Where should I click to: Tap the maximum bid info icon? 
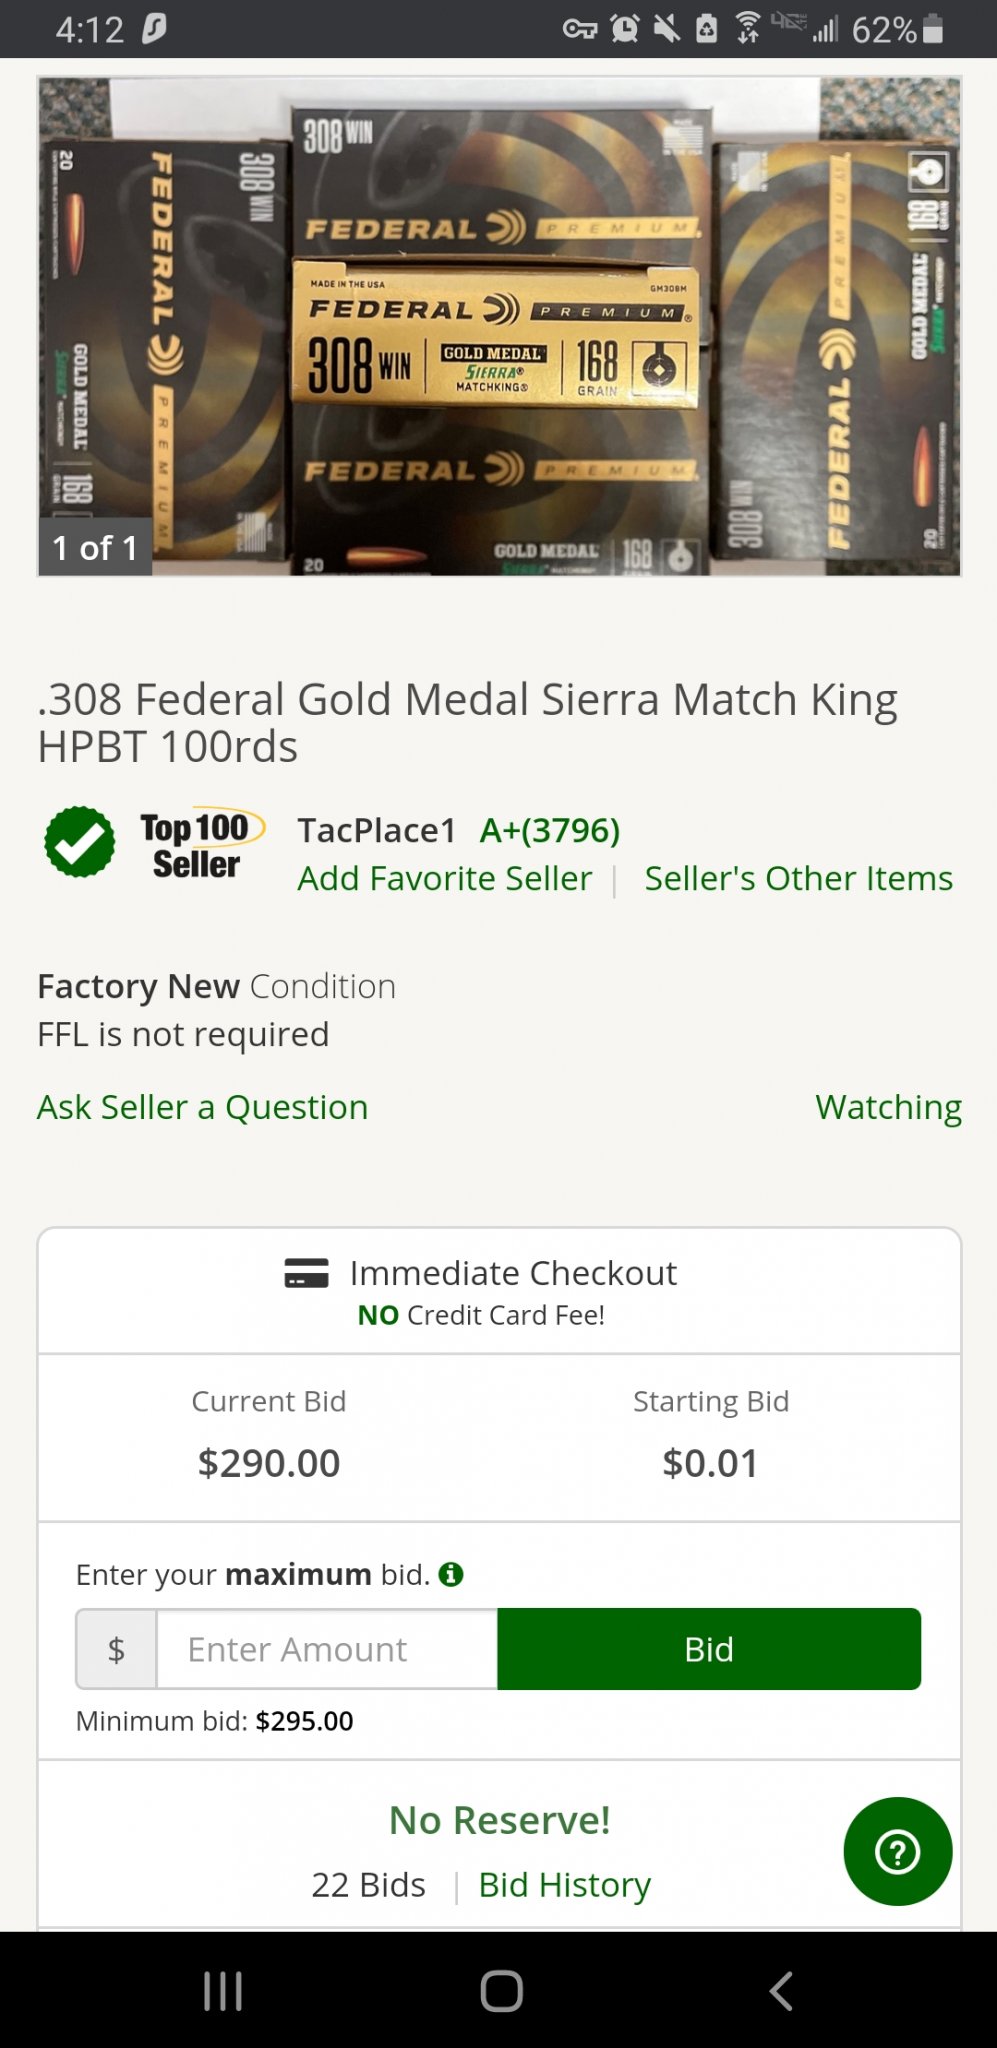451,1575
